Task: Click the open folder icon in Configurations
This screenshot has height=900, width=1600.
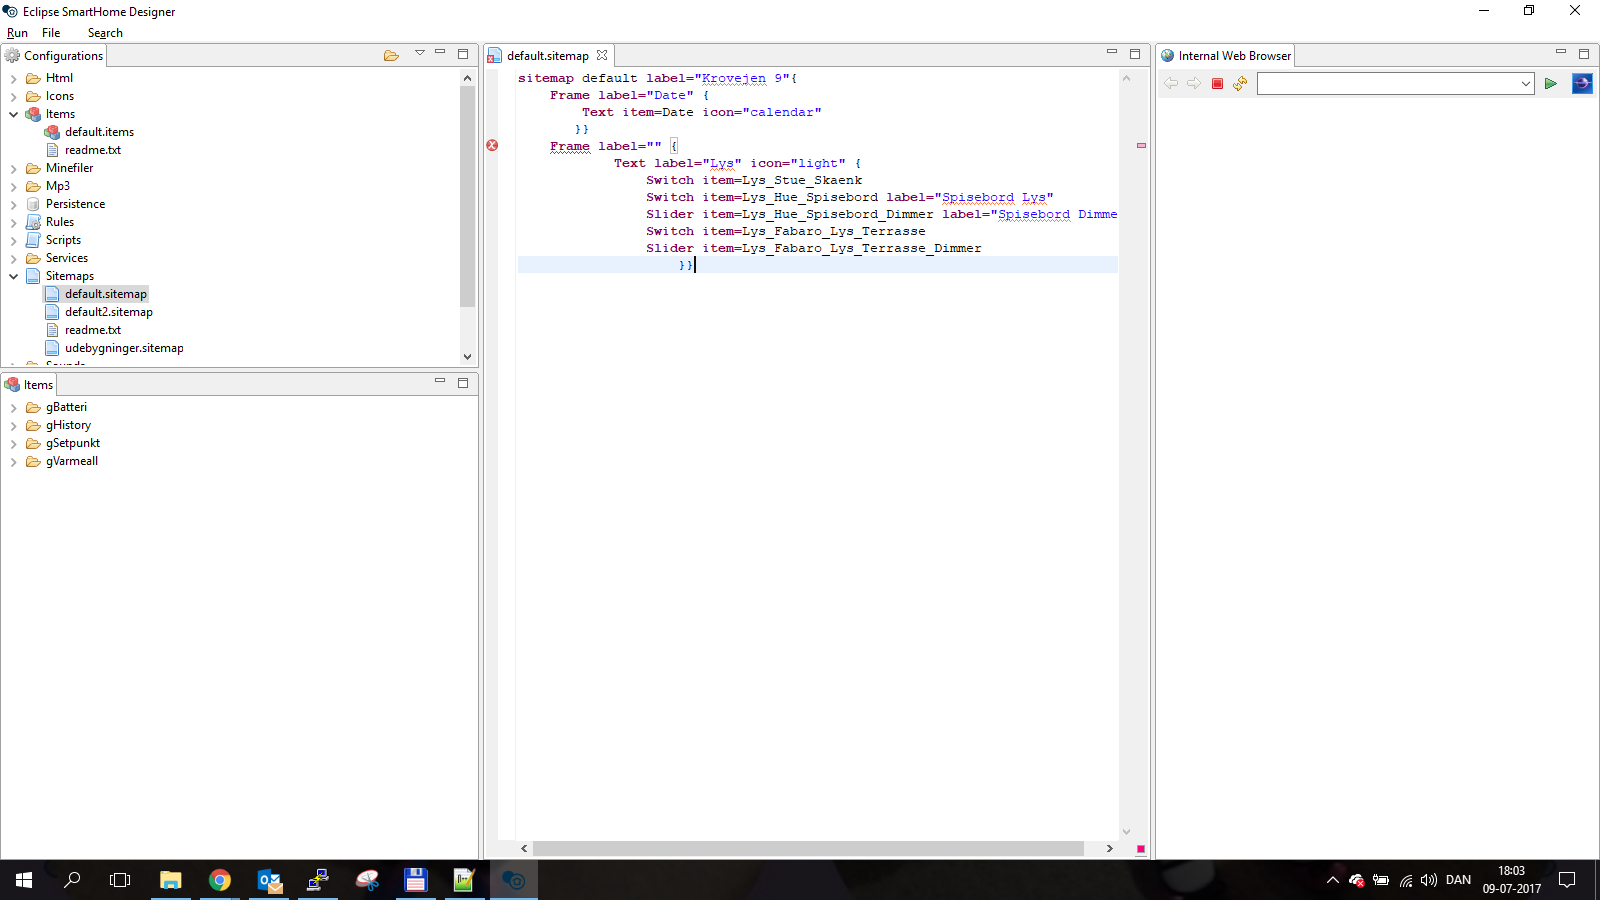Action: [391, 55]
